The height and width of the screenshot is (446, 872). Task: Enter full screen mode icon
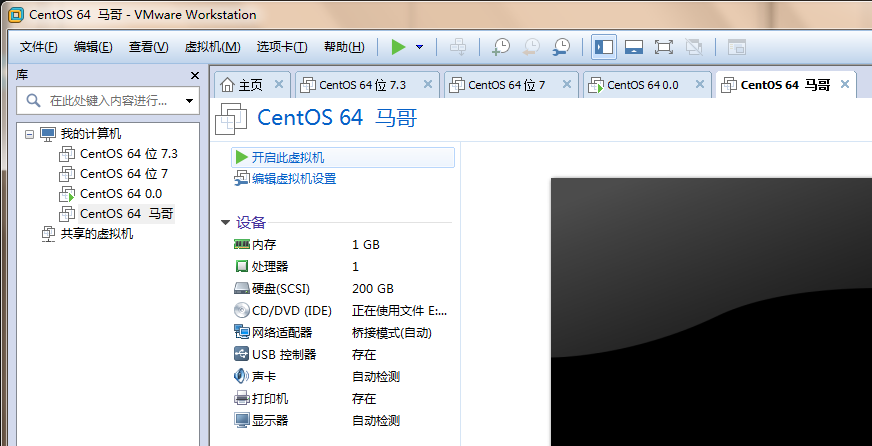tap(663, 47)
